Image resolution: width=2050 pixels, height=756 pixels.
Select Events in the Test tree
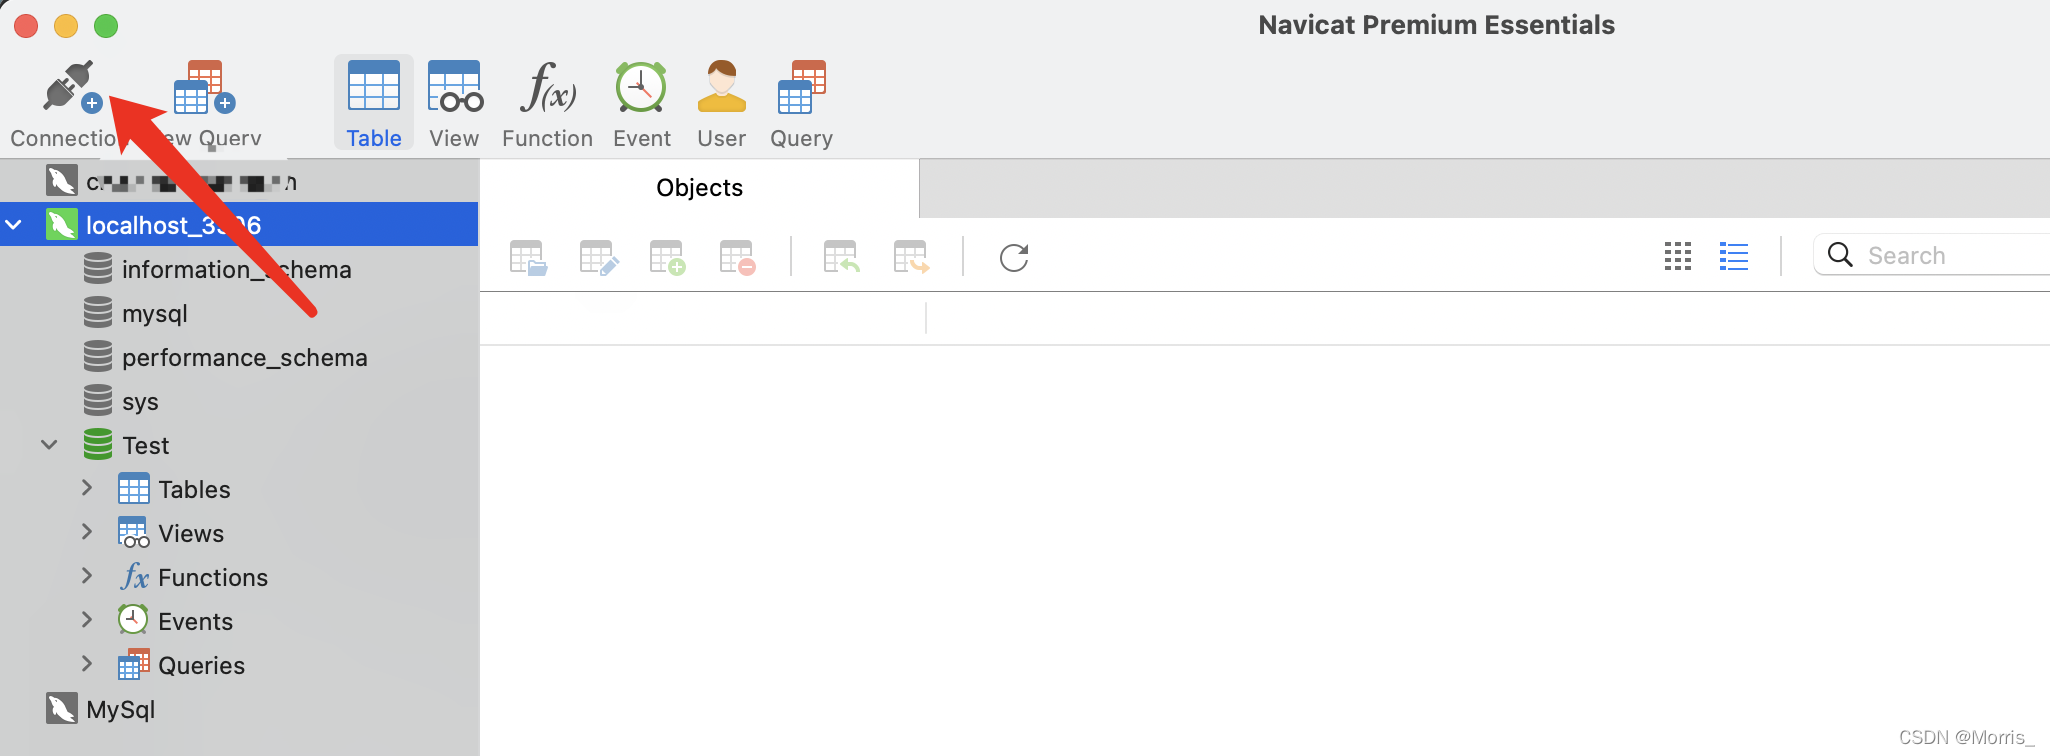click(195, 621)
